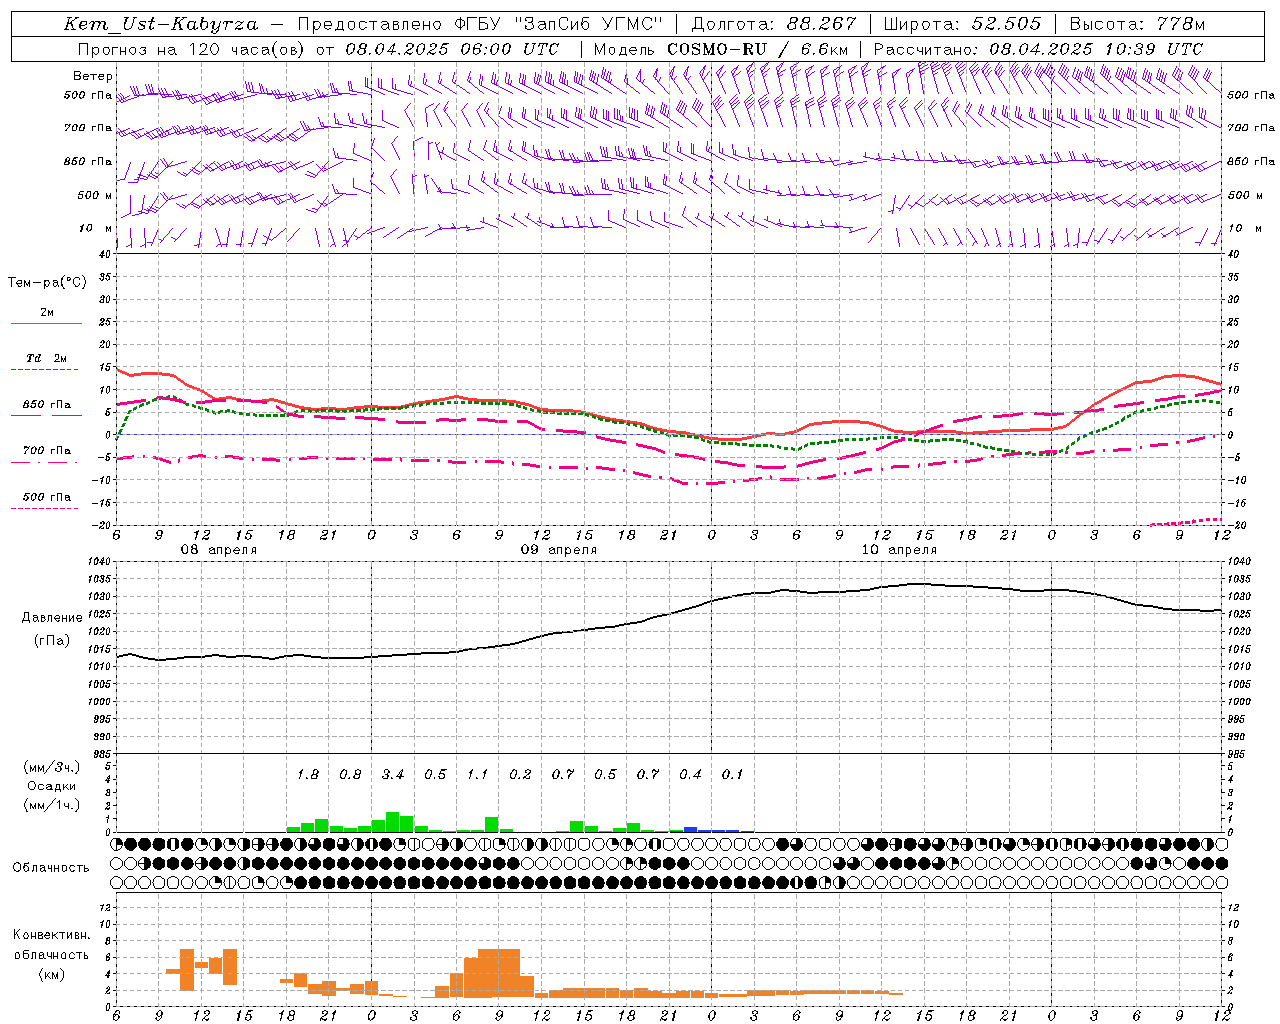Click the 'Облачность' cloud cover label

50,868
